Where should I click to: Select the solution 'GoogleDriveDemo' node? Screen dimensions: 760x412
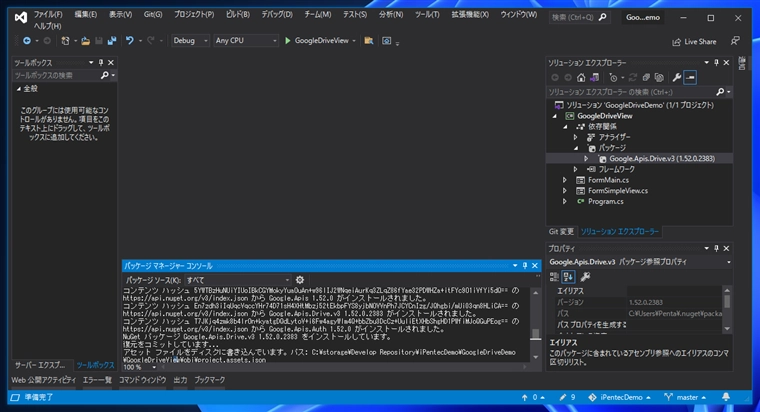coord(640,105)
